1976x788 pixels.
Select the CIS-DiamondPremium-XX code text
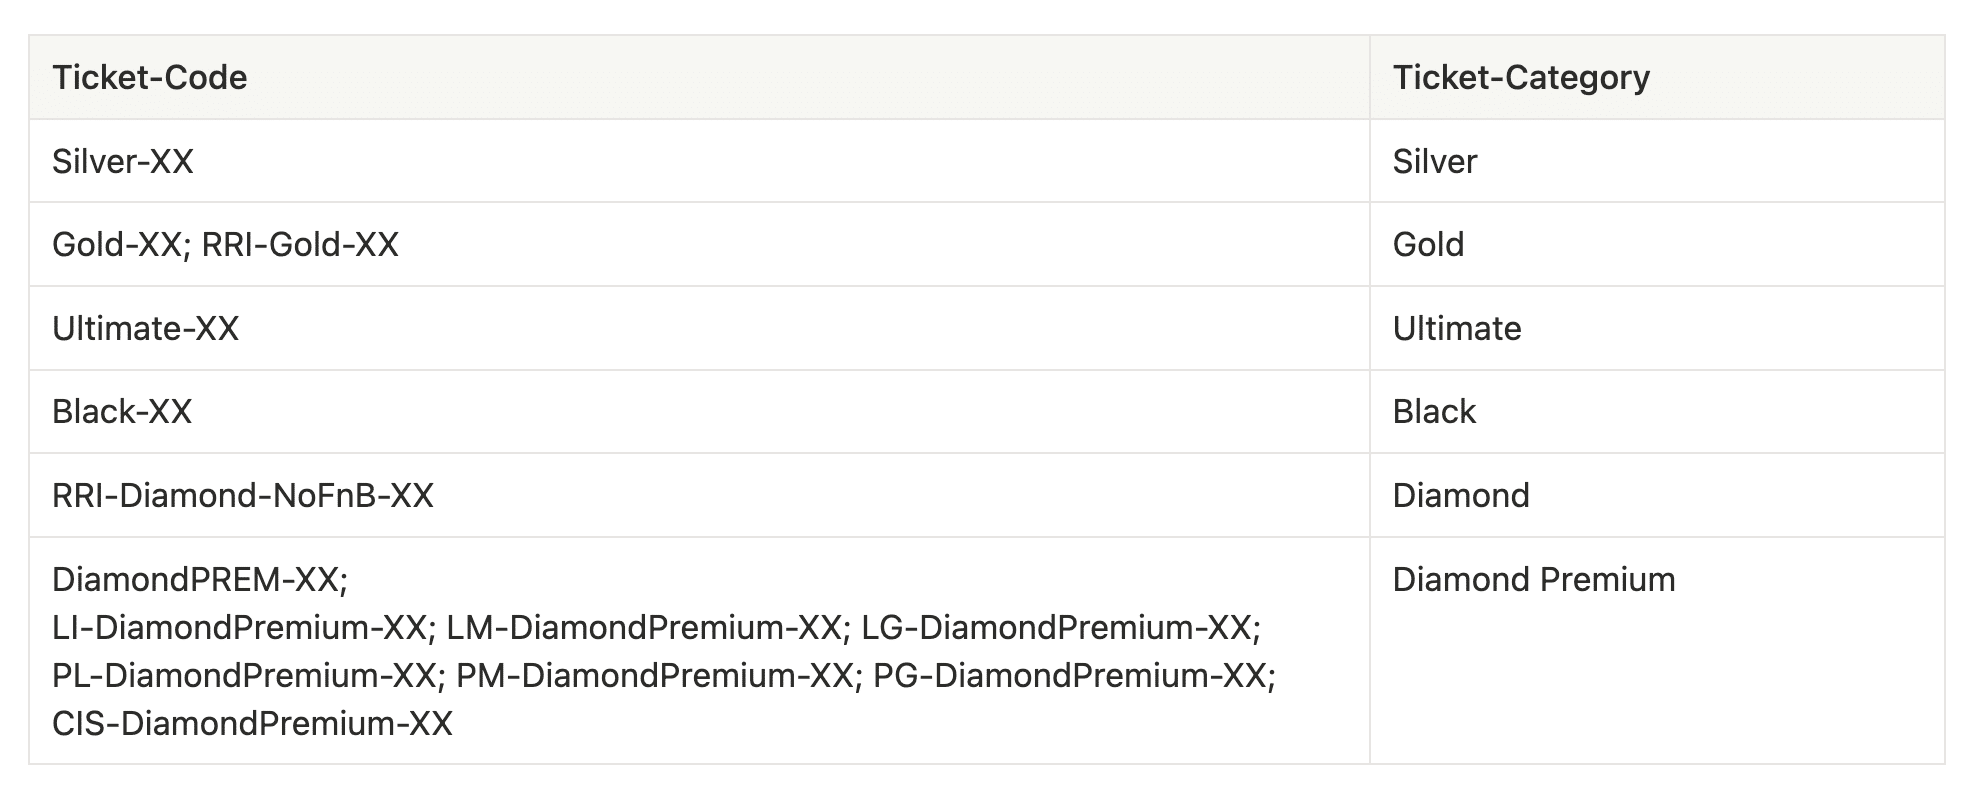click(x=252, y=724)
